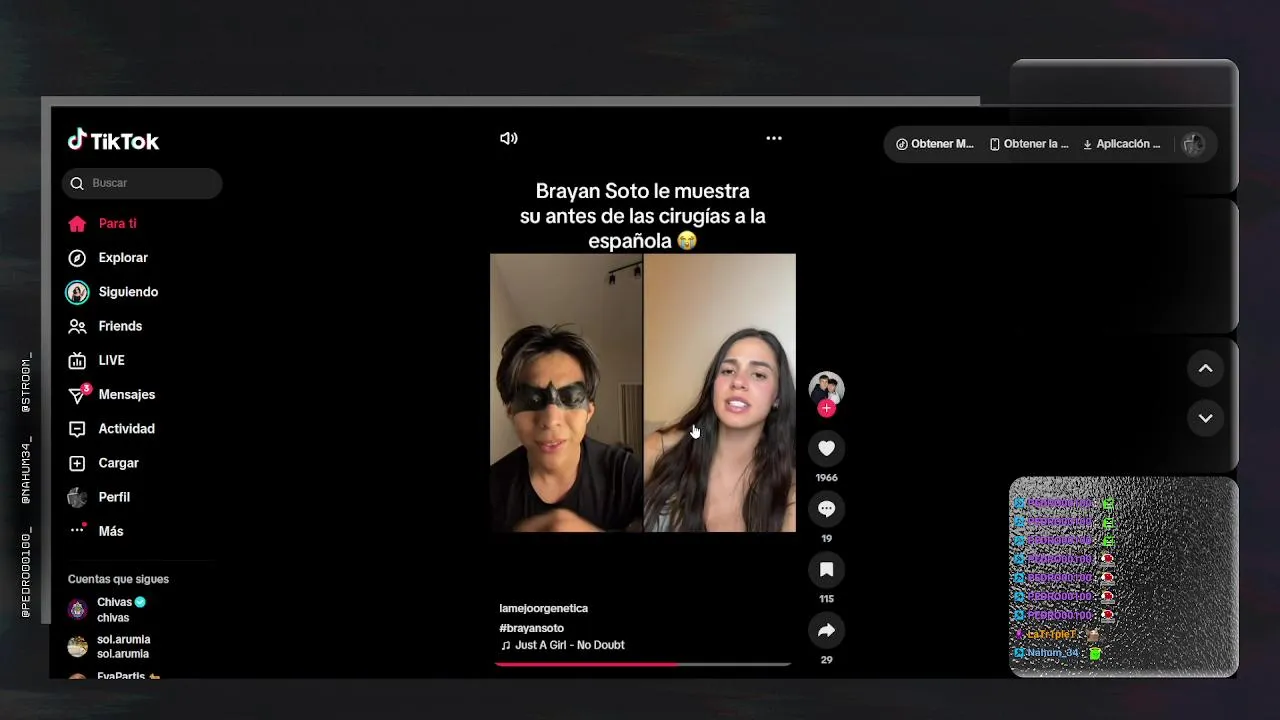The width and height of the screenshot is (1280, 720).
Task: Click the sol.arumia account avatar
Action: (77, 647)
